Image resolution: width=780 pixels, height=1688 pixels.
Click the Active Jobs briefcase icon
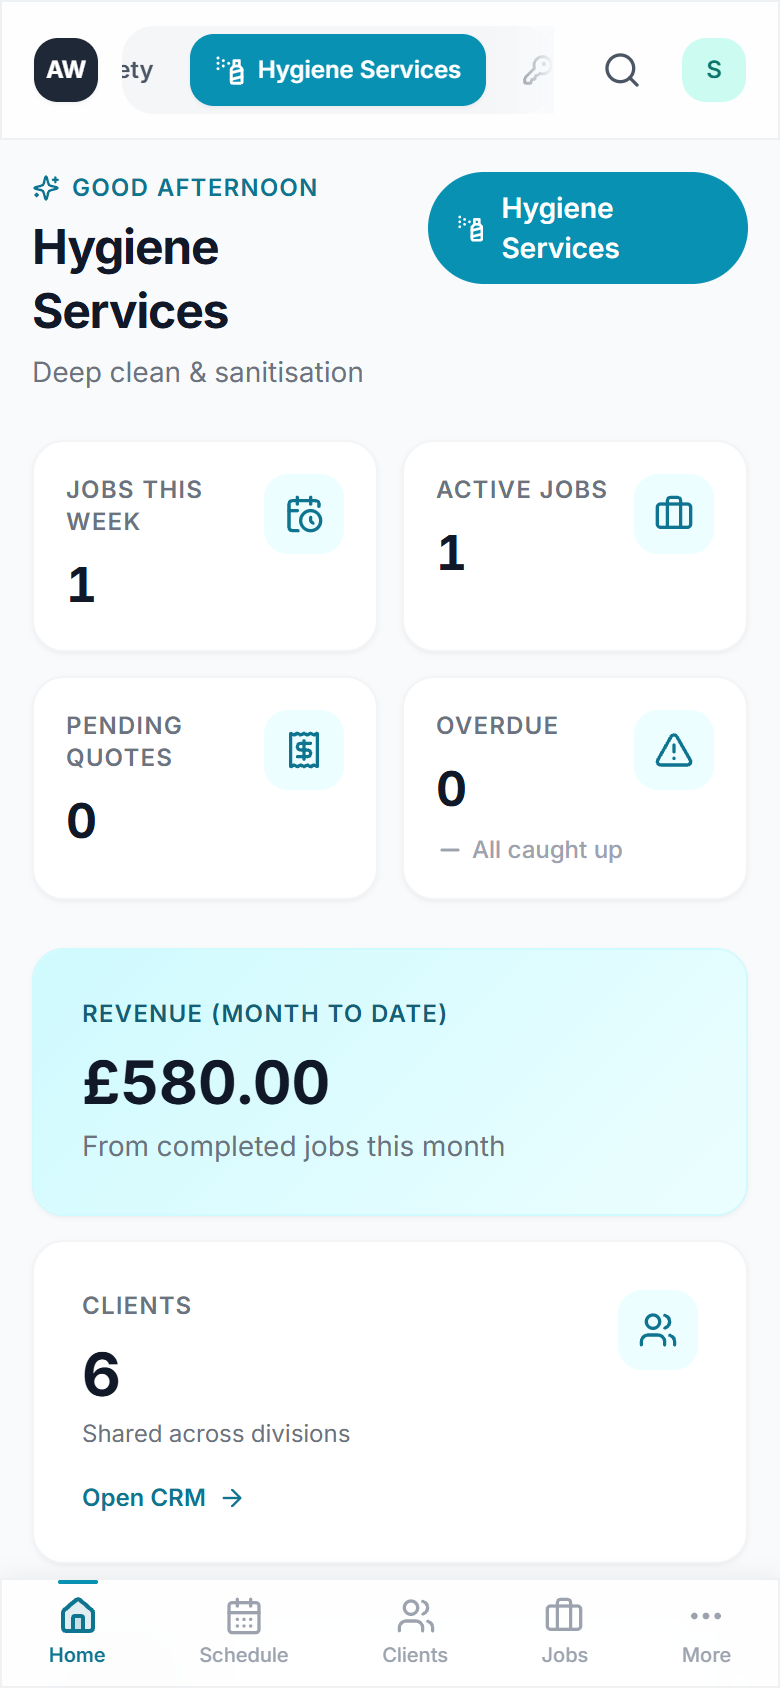[673, 514]
